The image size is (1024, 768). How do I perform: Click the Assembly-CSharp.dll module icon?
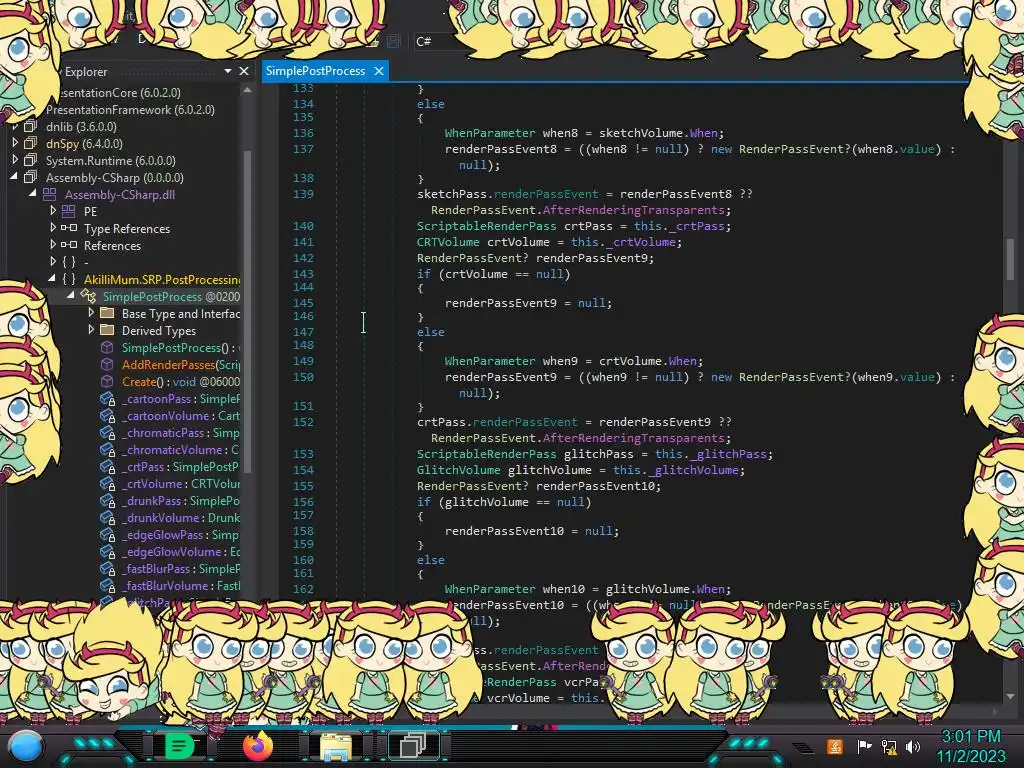(x=50, y=194)
